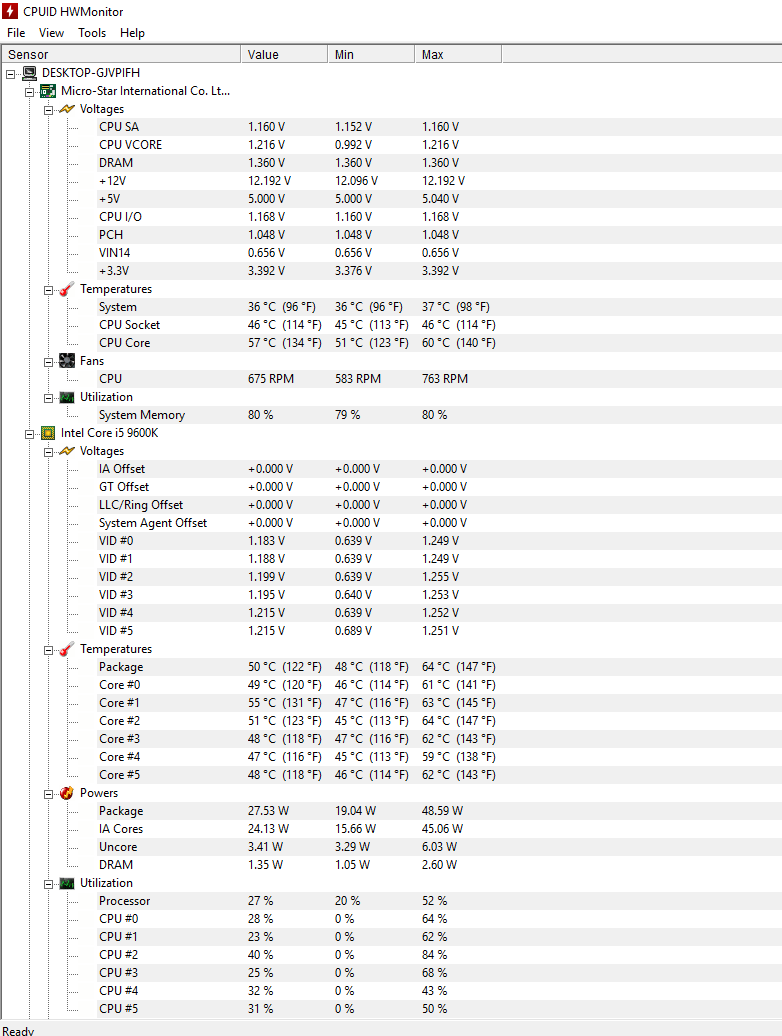Collapse the CPU Temperatures group with Package
Viewport: 782px width, 1036px height.
[x=48, y=650]
